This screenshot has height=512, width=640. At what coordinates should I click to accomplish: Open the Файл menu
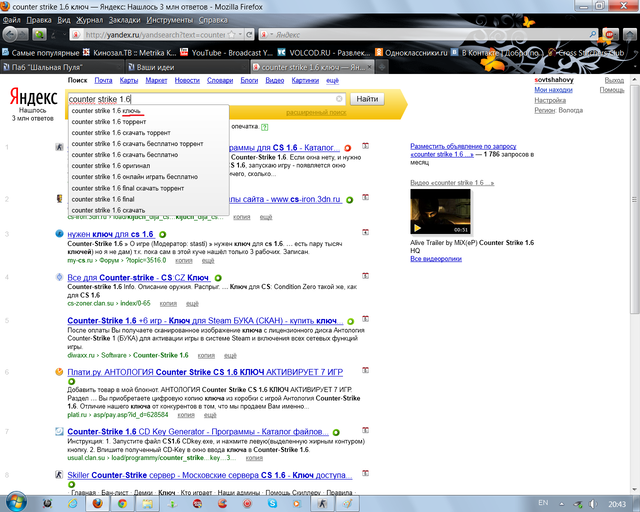pos(11,20)
